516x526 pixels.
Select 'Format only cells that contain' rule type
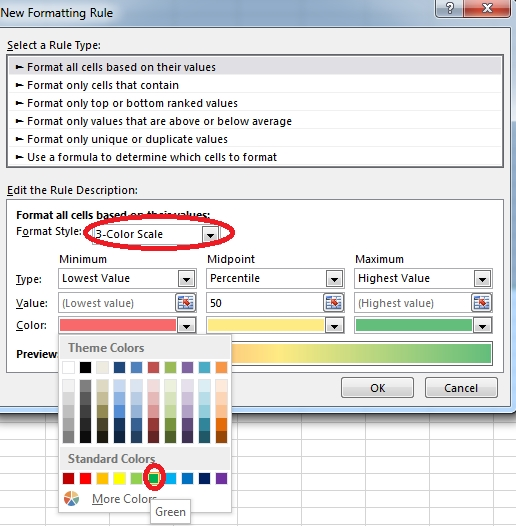point(103,85)
